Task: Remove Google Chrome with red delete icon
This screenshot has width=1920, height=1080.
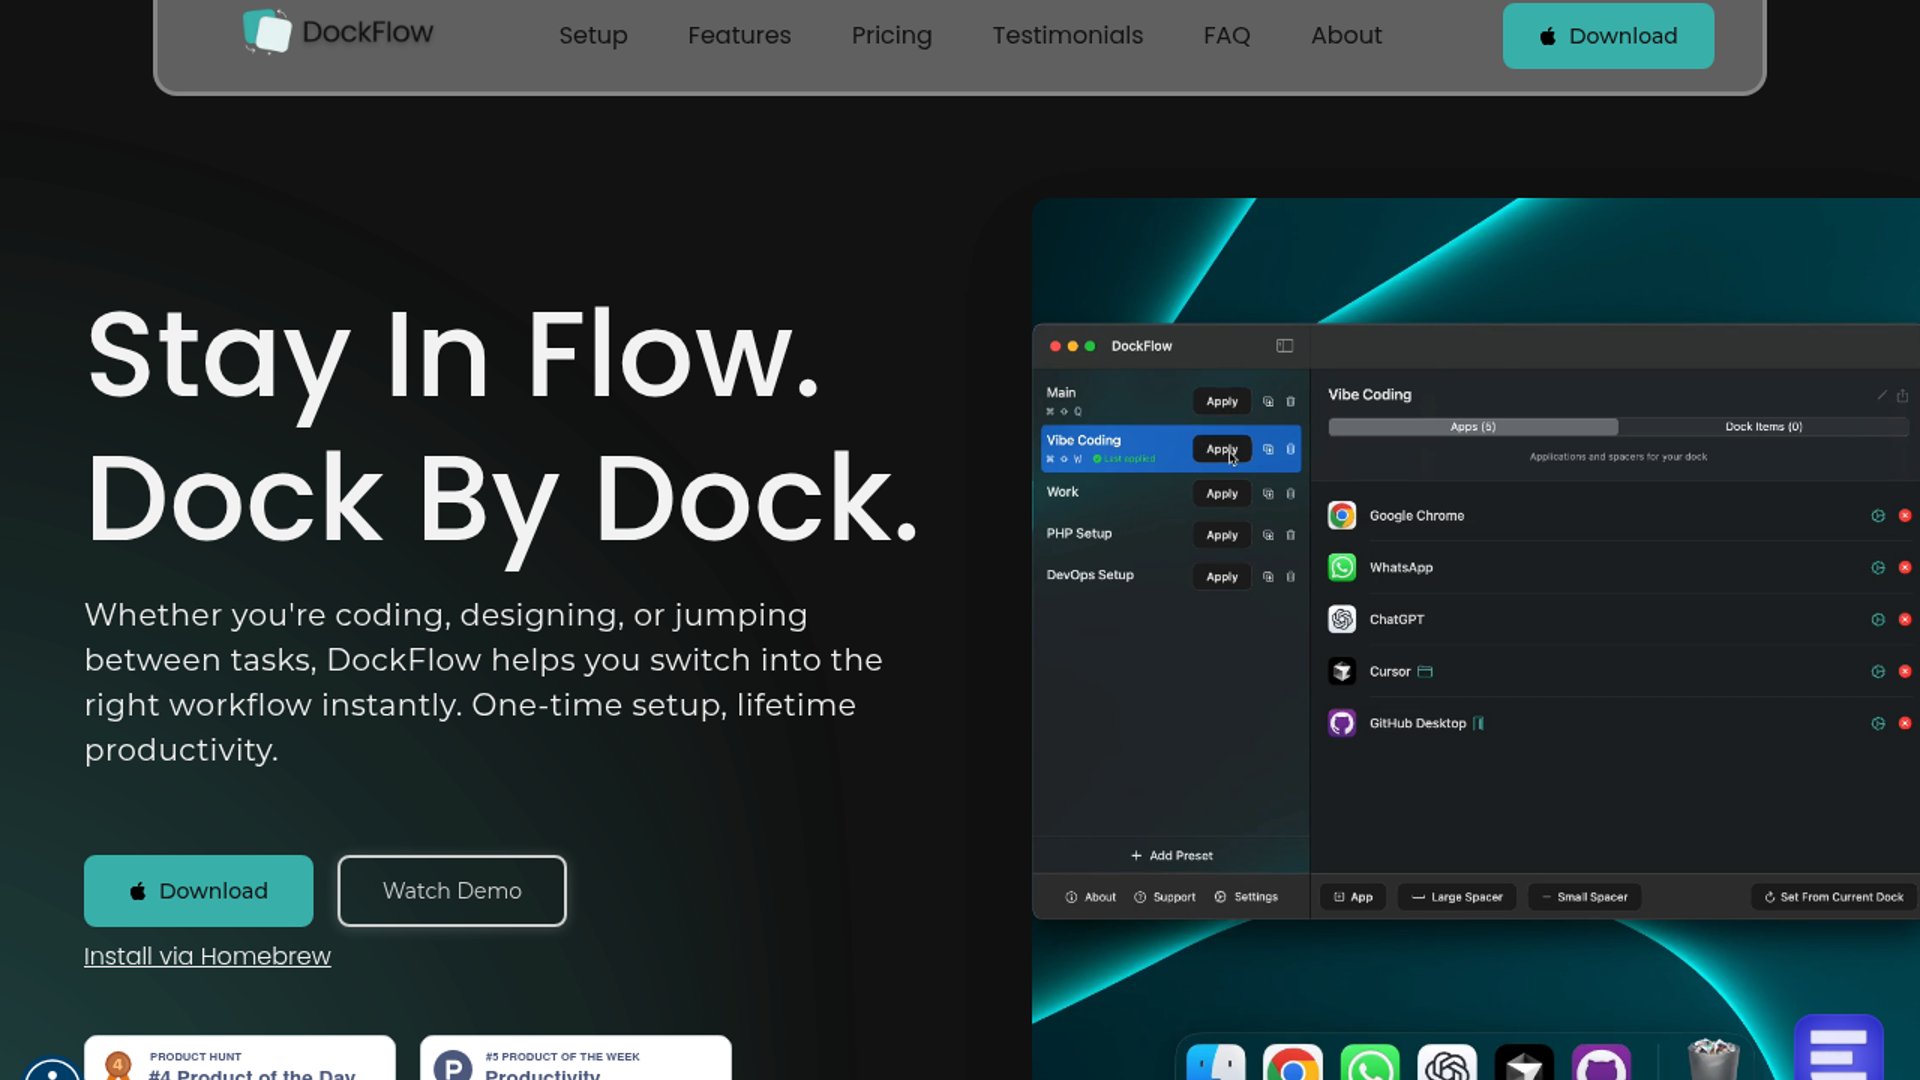Action: 1905,516
